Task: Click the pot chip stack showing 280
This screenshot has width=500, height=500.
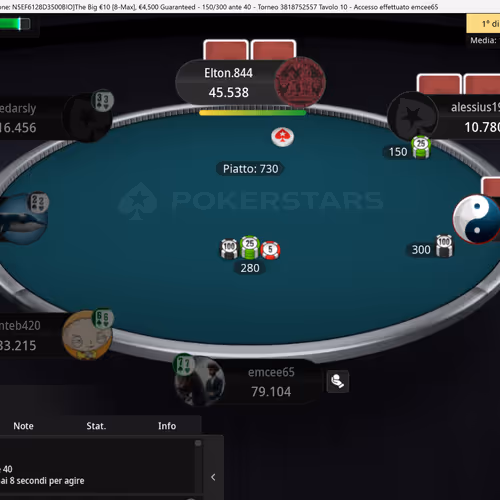Action: coord(250,249)
